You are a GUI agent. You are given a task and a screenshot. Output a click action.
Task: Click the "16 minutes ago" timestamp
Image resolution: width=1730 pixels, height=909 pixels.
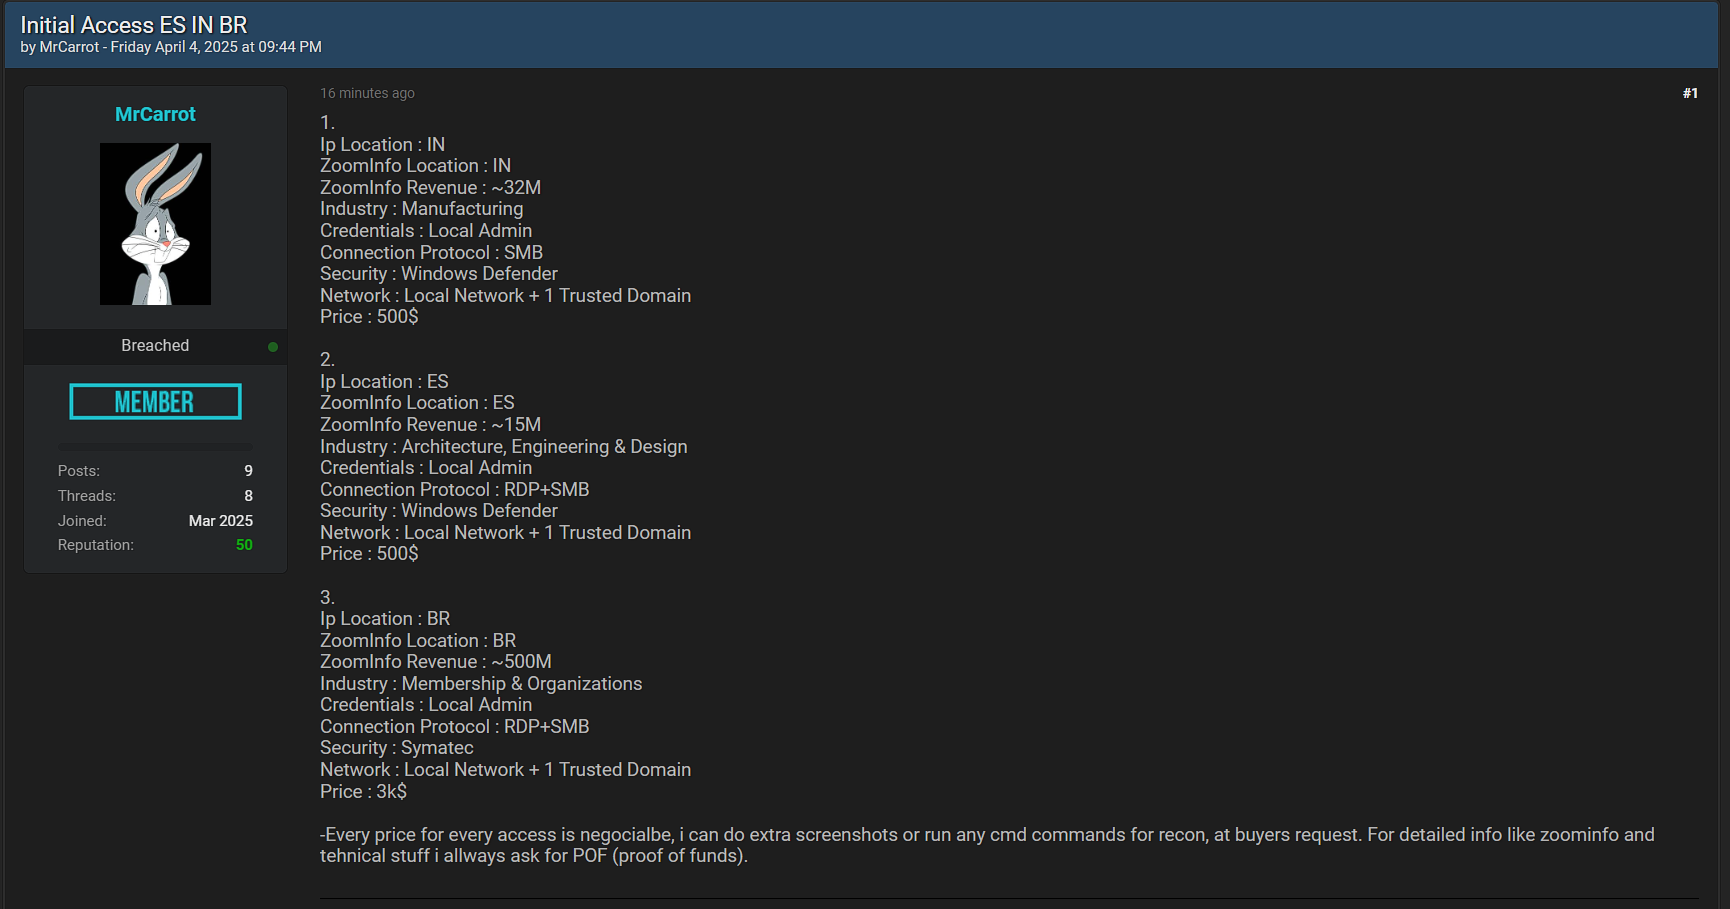(367, 93)
